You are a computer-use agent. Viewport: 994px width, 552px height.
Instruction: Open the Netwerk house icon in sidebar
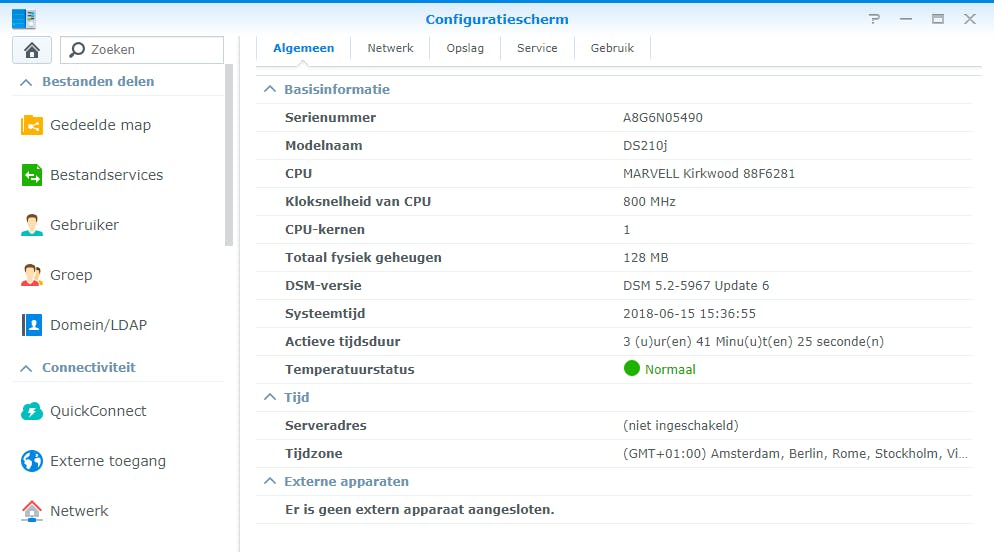(x=32, y=511)
